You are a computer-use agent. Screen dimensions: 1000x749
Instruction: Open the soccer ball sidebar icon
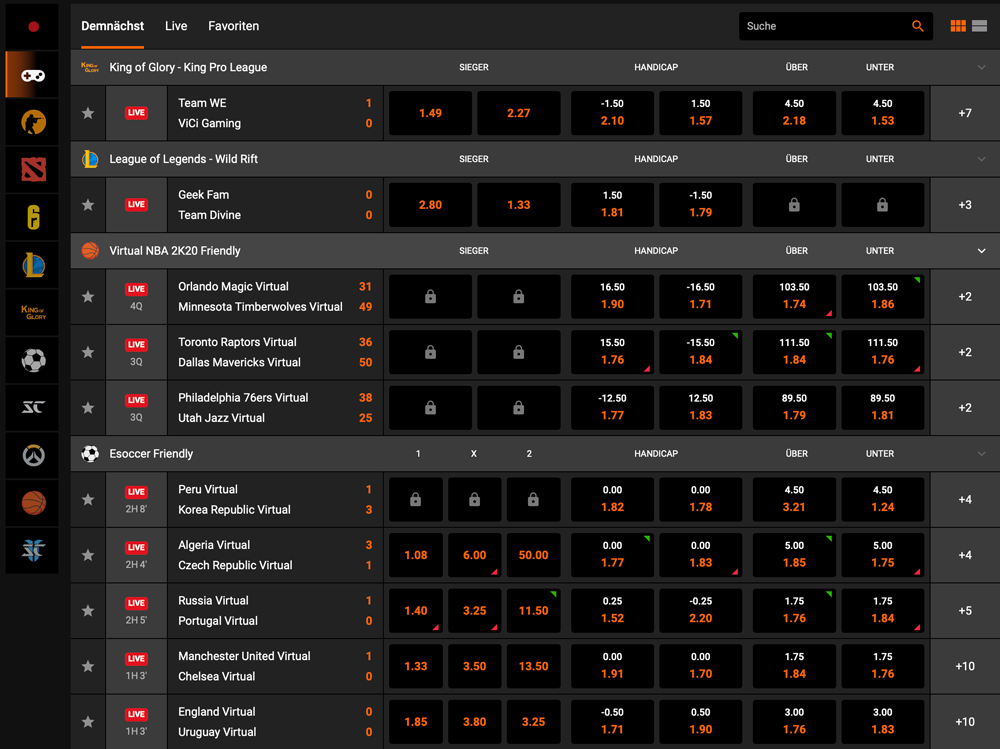tap(33, 360)
